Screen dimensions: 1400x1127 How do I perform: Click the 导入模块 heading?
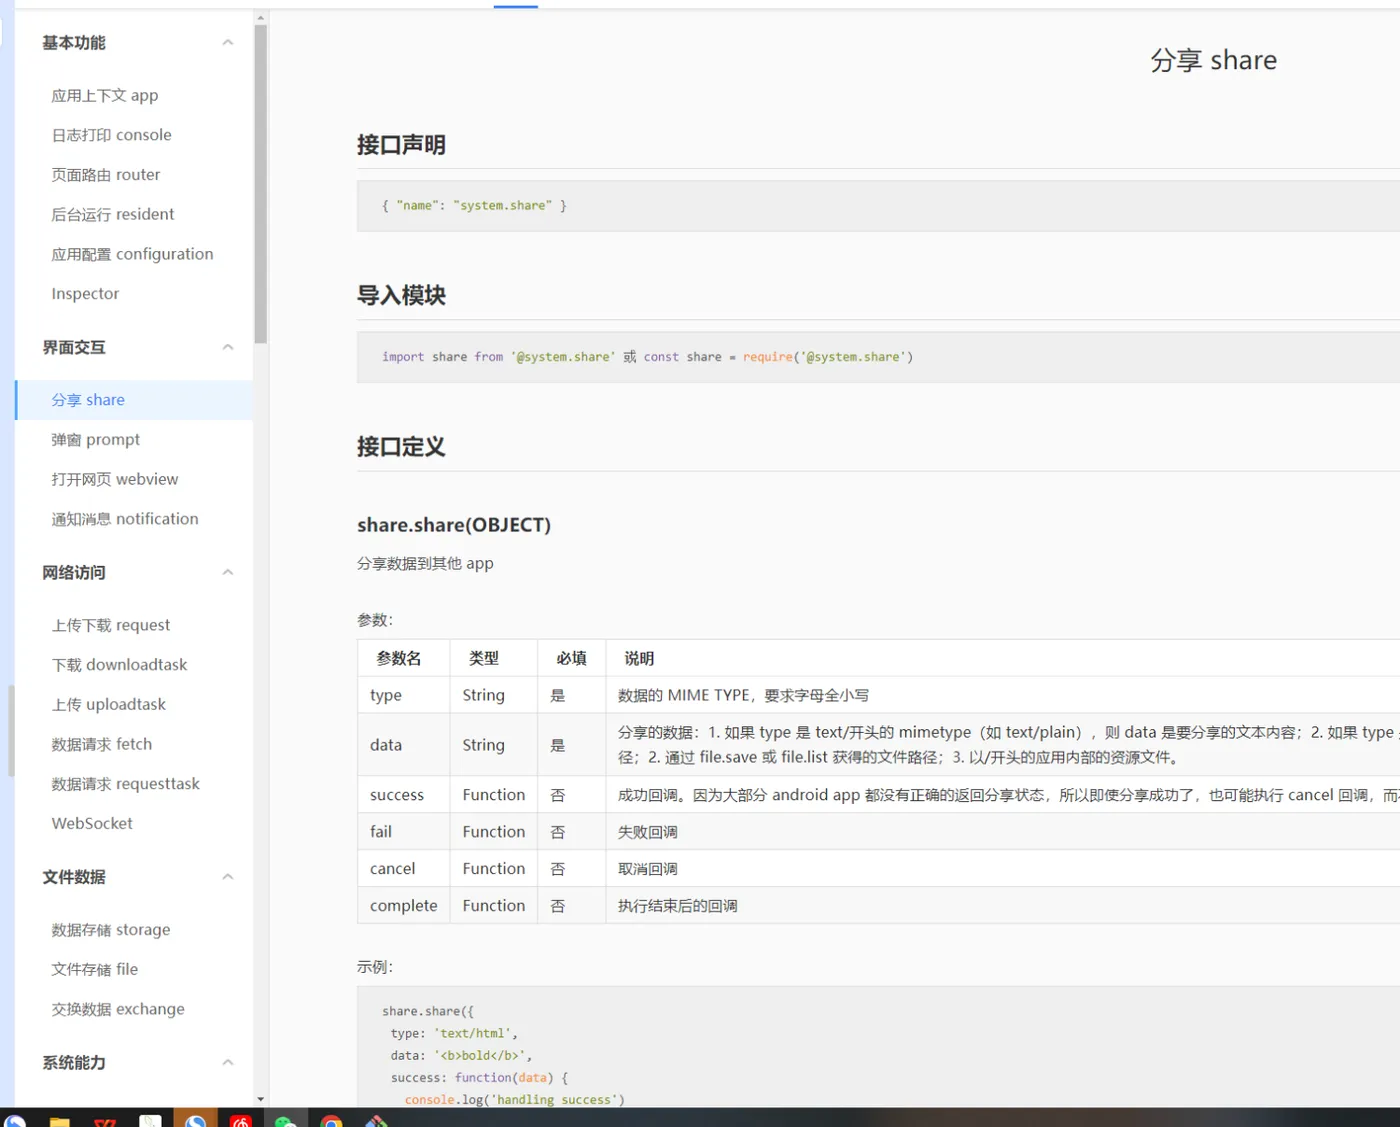click(401, 296)
